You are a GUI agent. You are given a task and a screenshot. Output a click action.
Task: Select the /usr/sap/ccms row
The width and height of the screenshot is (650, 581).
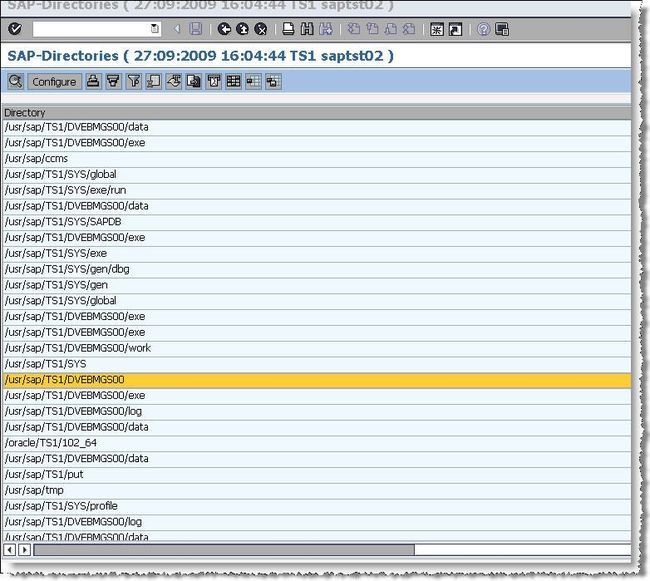[x=317, y=159]
